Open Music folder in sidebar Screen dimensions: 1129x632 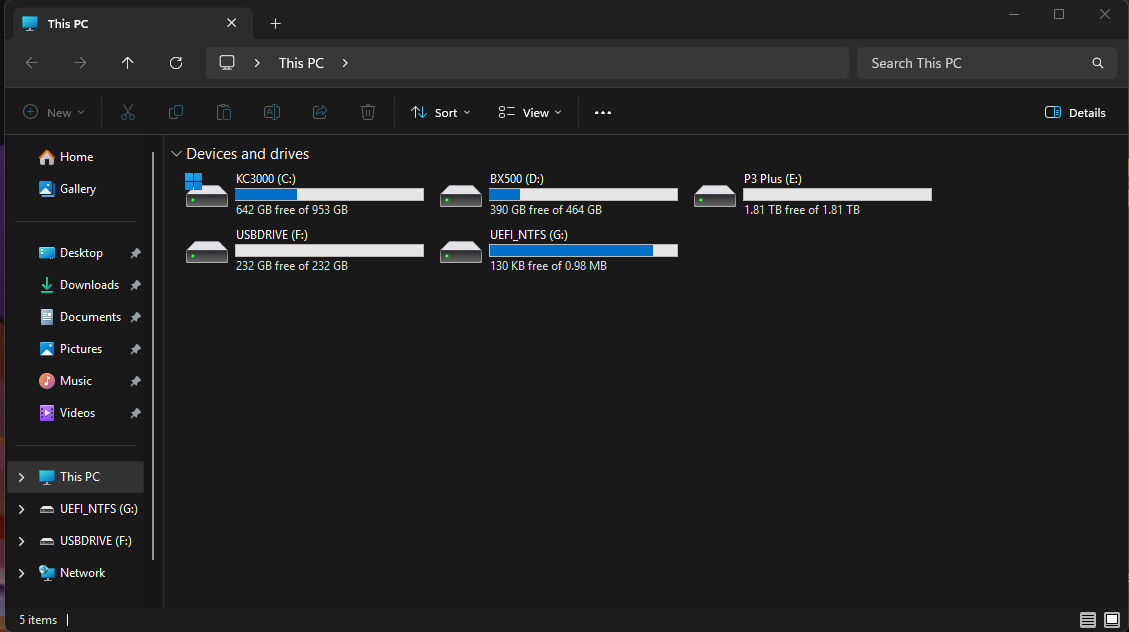76,381
